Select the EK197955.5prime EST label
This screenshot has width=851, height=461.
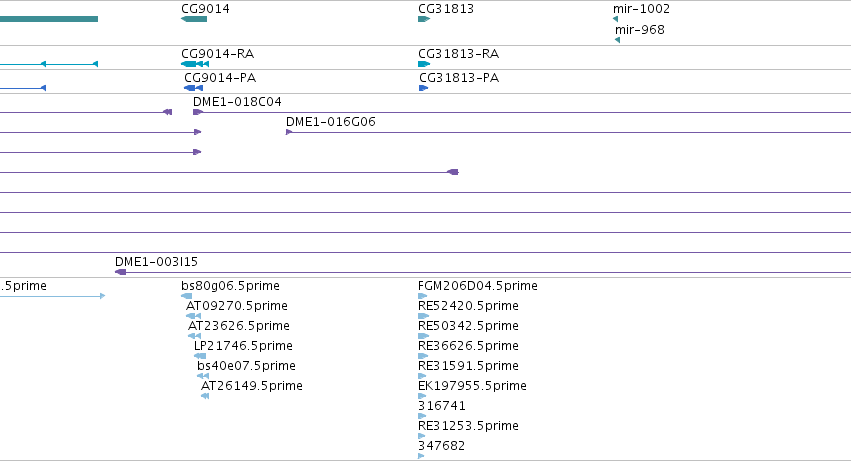click(472, 386)
